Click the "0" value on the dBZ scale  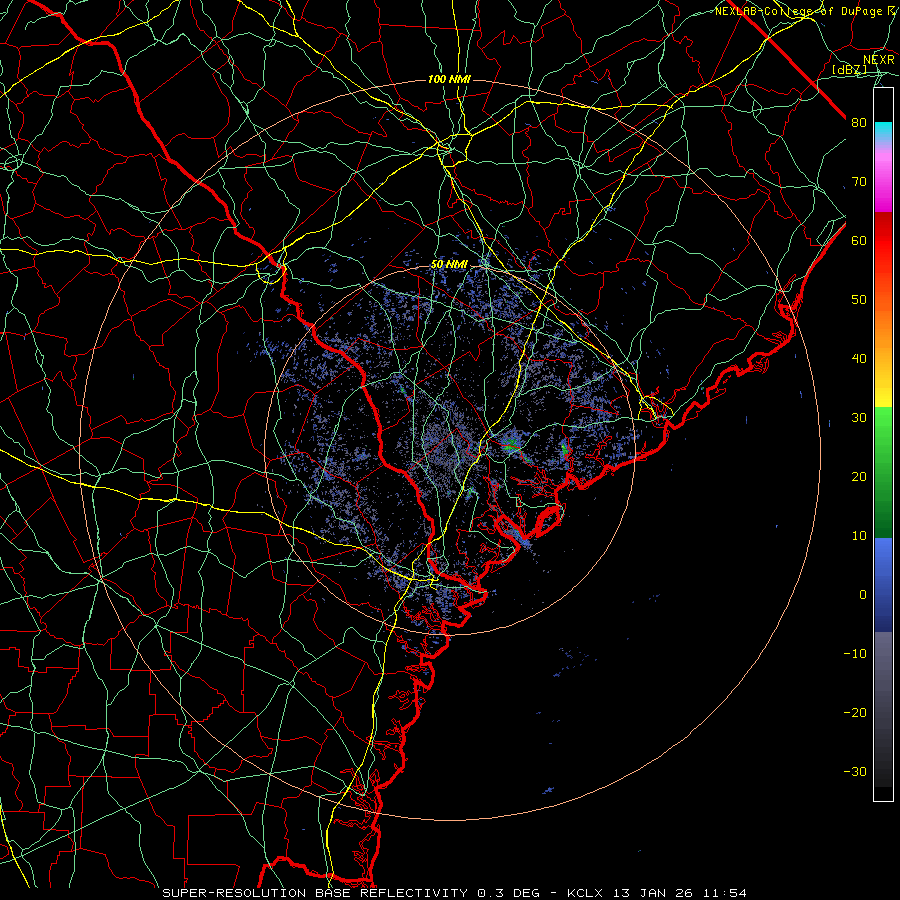click(863, 595)
